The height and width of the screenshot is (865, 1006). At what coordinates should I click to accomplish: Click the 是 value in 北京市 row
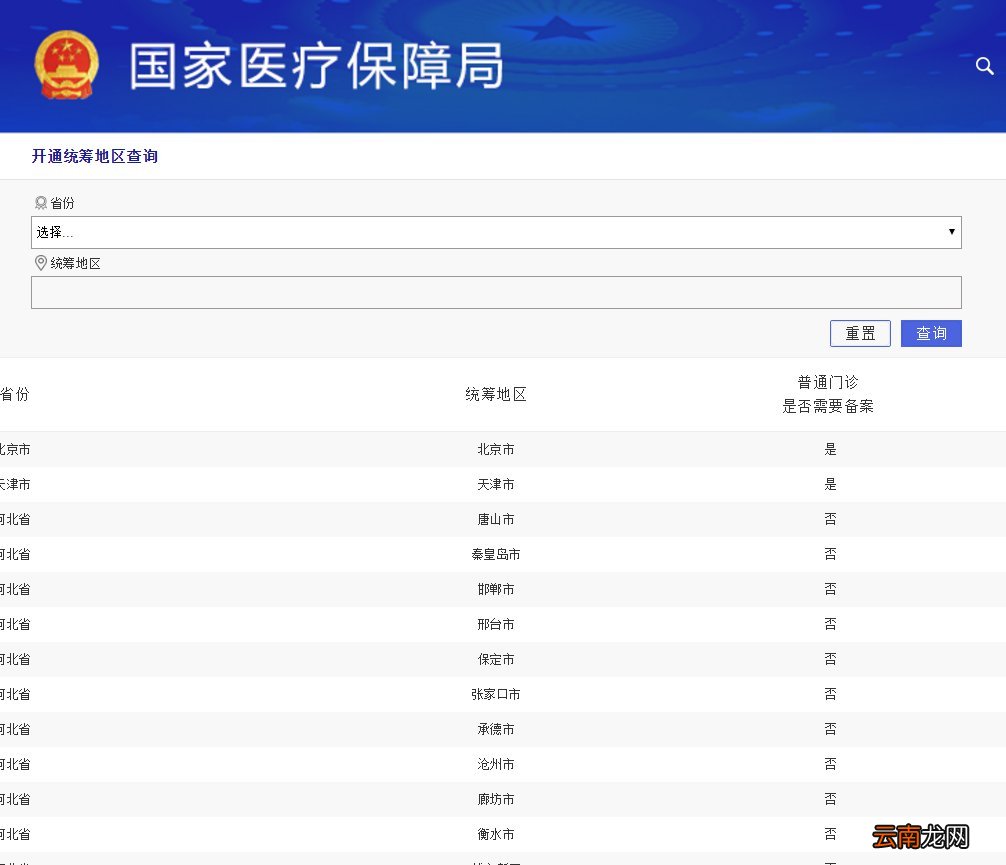tap(830, 449)
